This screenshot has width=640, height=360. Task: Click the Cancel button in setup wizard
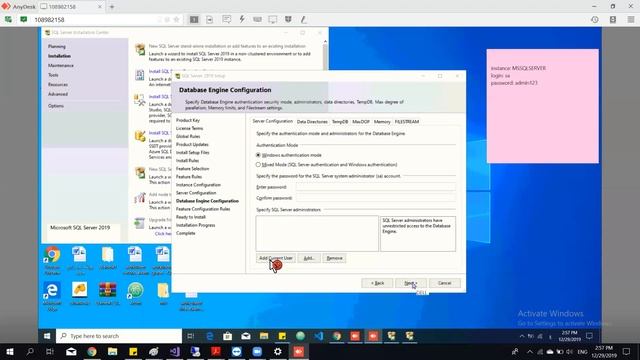[x=444, y=283]
